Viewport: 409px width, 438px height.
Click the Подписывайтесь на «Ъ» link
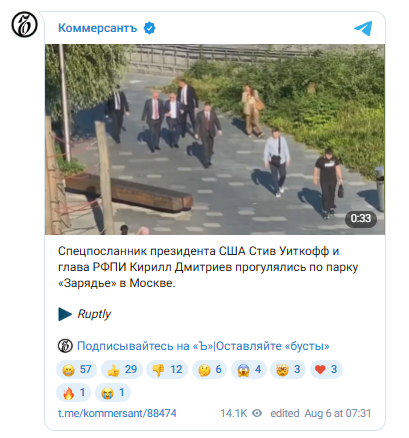point(145,346)
